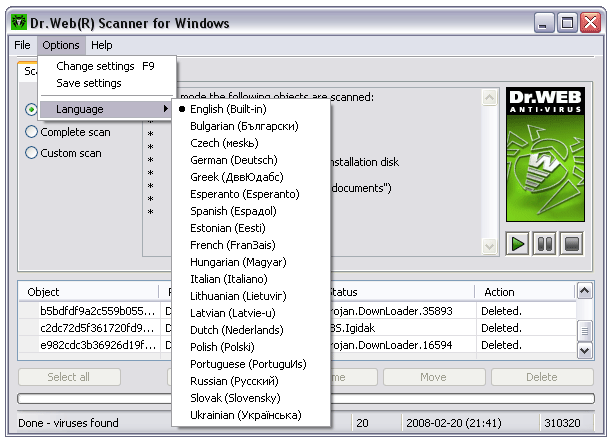Click the BS.Igidak status cell

pos(403,328)
